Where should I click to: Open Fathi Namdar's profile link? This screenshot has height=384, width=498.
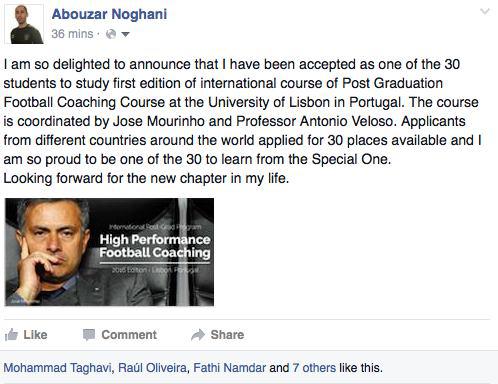(x=229, y=368)
